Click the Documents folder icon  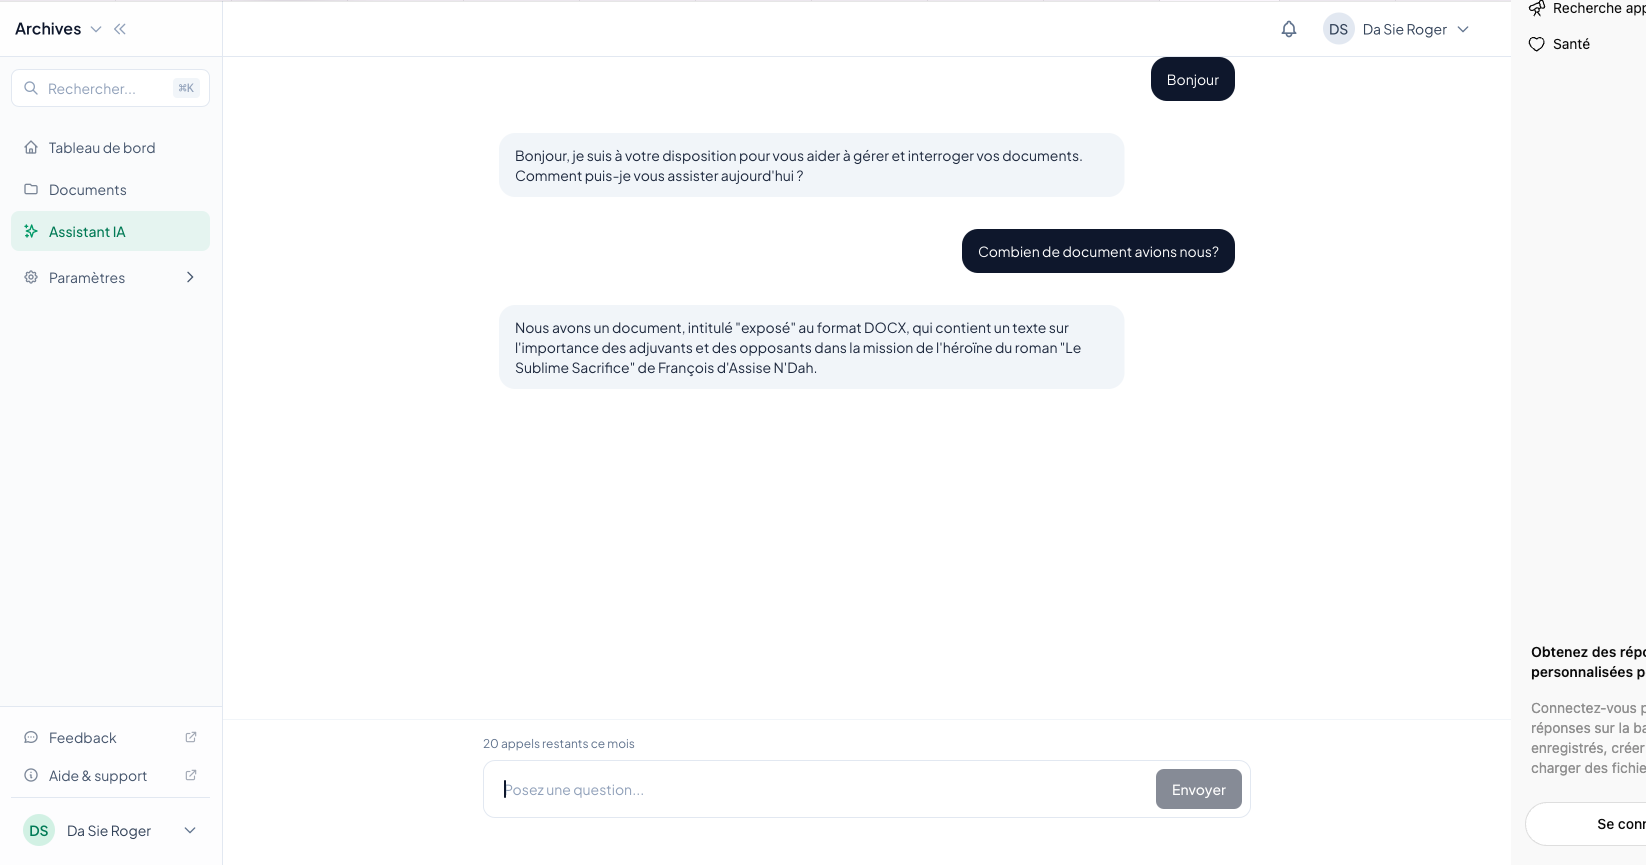pyautogui.click(x=31, y=189)
